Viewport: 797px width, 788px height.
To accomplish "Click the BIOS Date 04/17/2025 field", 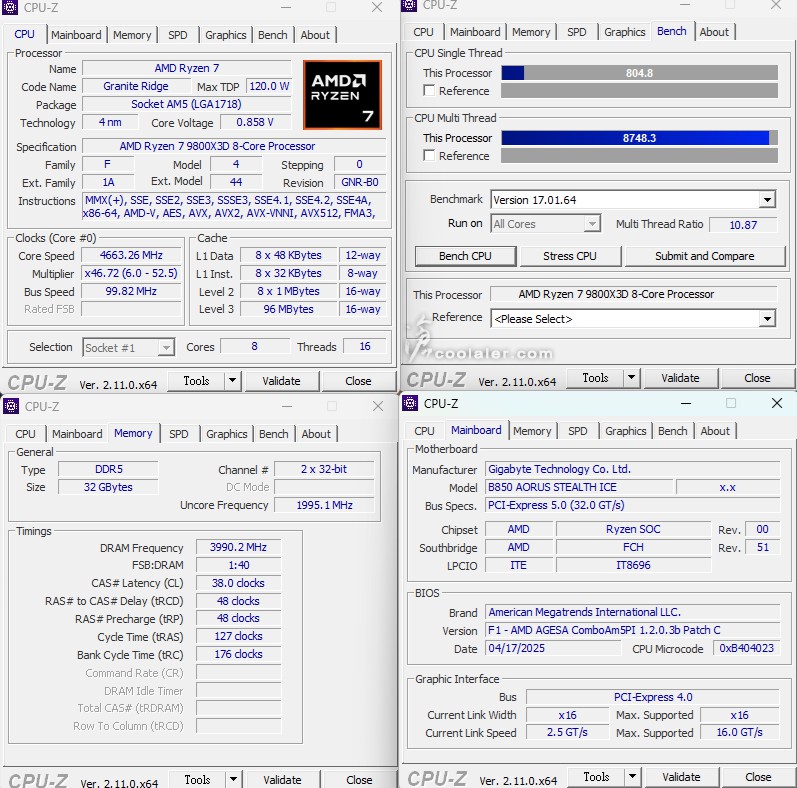I will point(553,648).
